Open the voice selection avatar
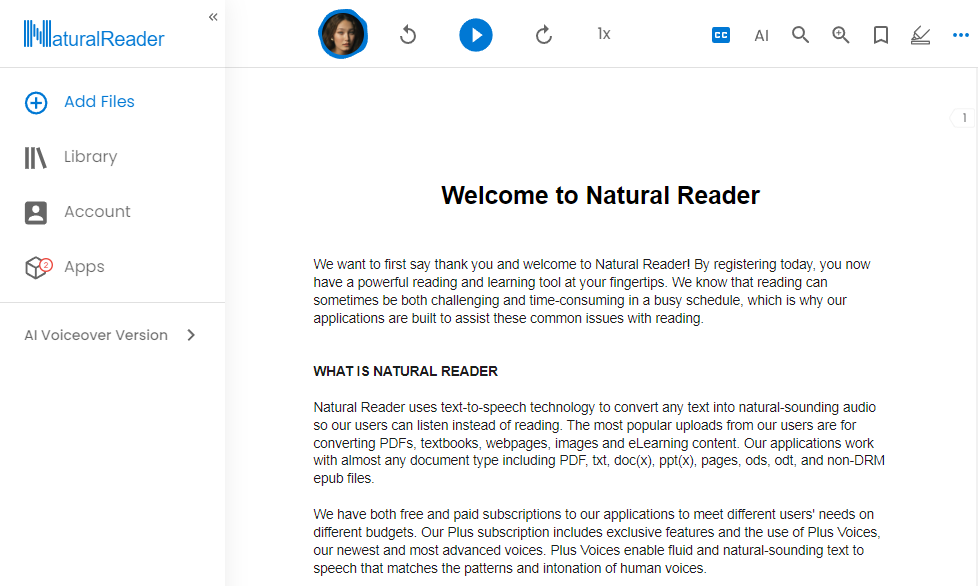The width and height of the screenshot is (978, 586). [342, 34]
